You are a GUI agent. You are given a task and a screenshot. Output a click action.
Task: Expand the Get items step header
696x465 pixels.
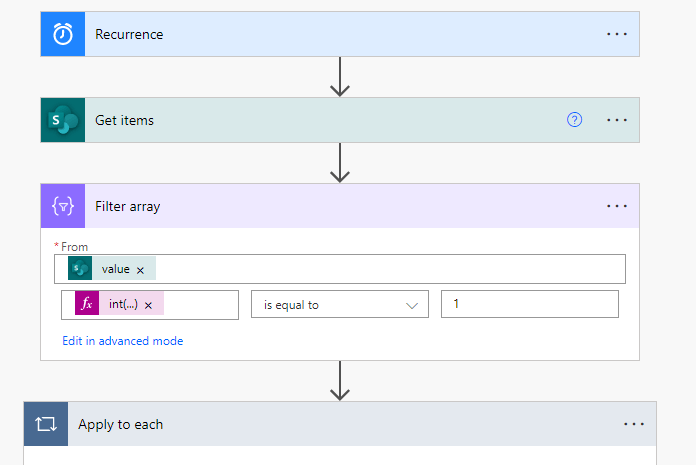(340, 120)
